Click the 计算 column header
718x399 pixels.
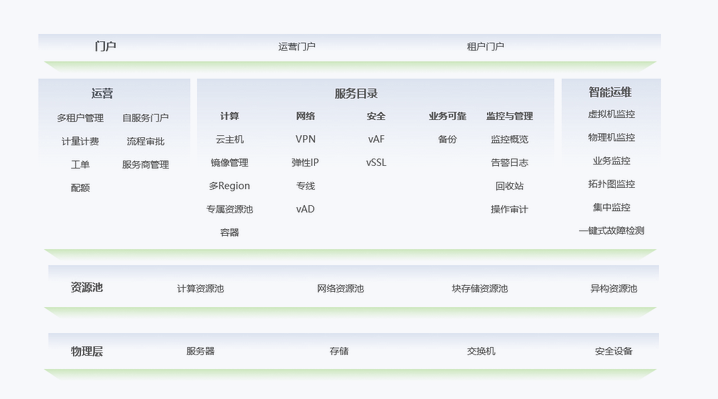pyautogui.click(x=229, y=116)
